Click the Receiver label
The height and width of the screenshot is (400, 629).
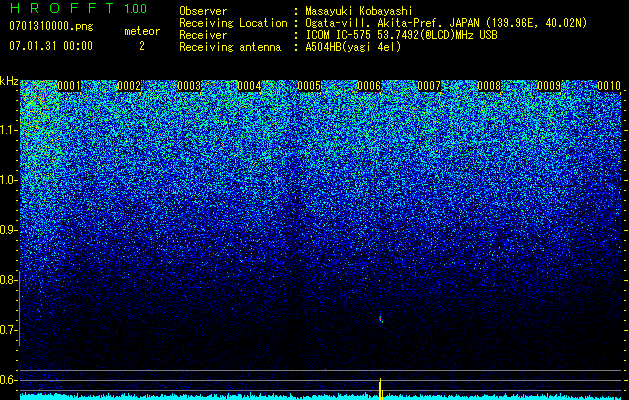(x=203, y=35)
